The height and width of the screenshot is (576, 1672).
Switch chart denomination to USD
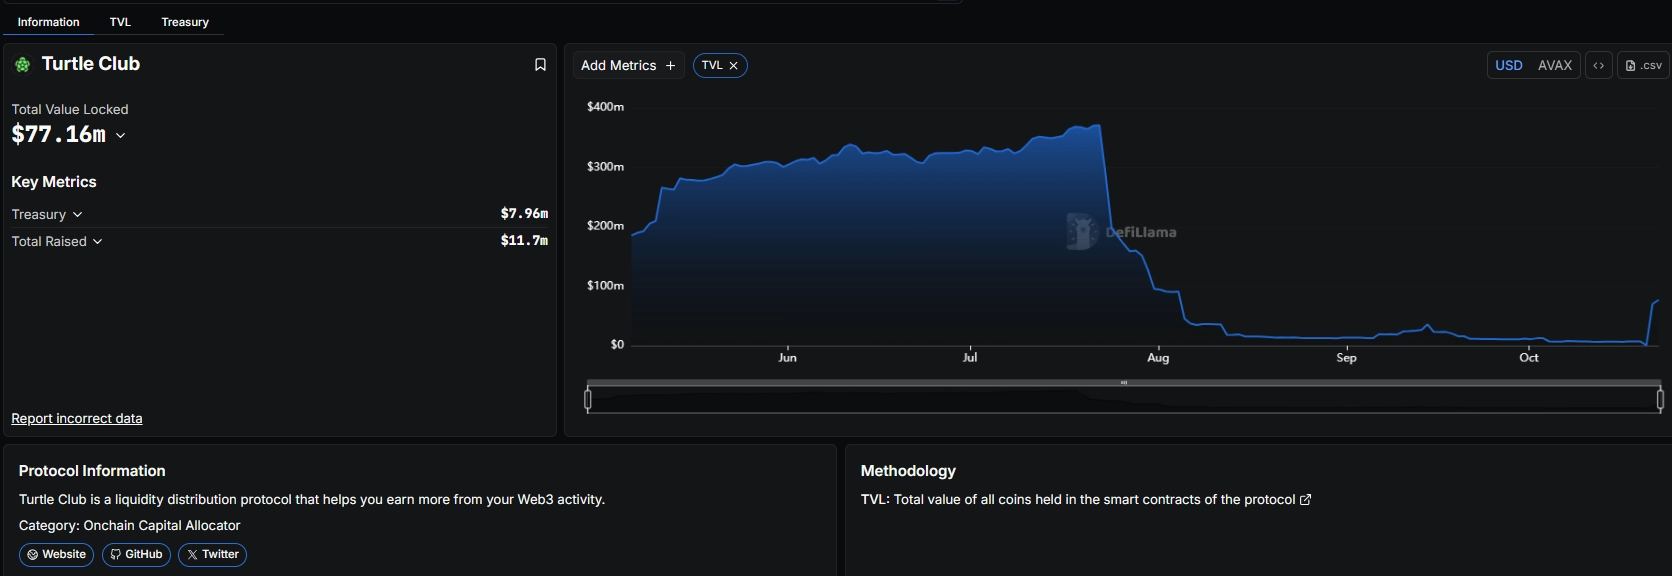coord(1508,66)
